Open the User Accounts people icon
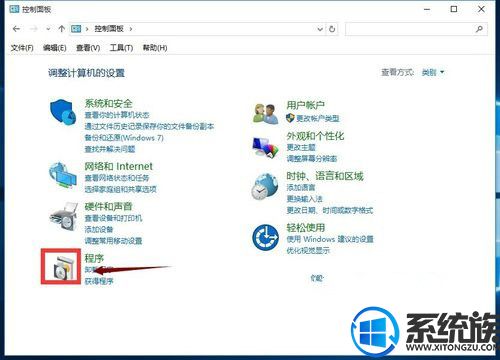Image resolution: width=500 pixels, height=360 pixels. tap(265, 114)
